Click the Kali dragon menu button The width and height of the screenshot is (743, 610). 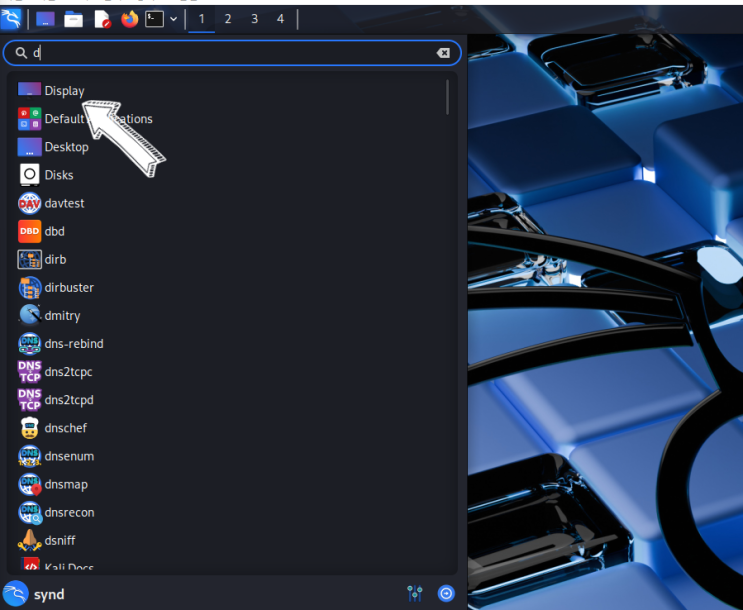click(11, 19)
